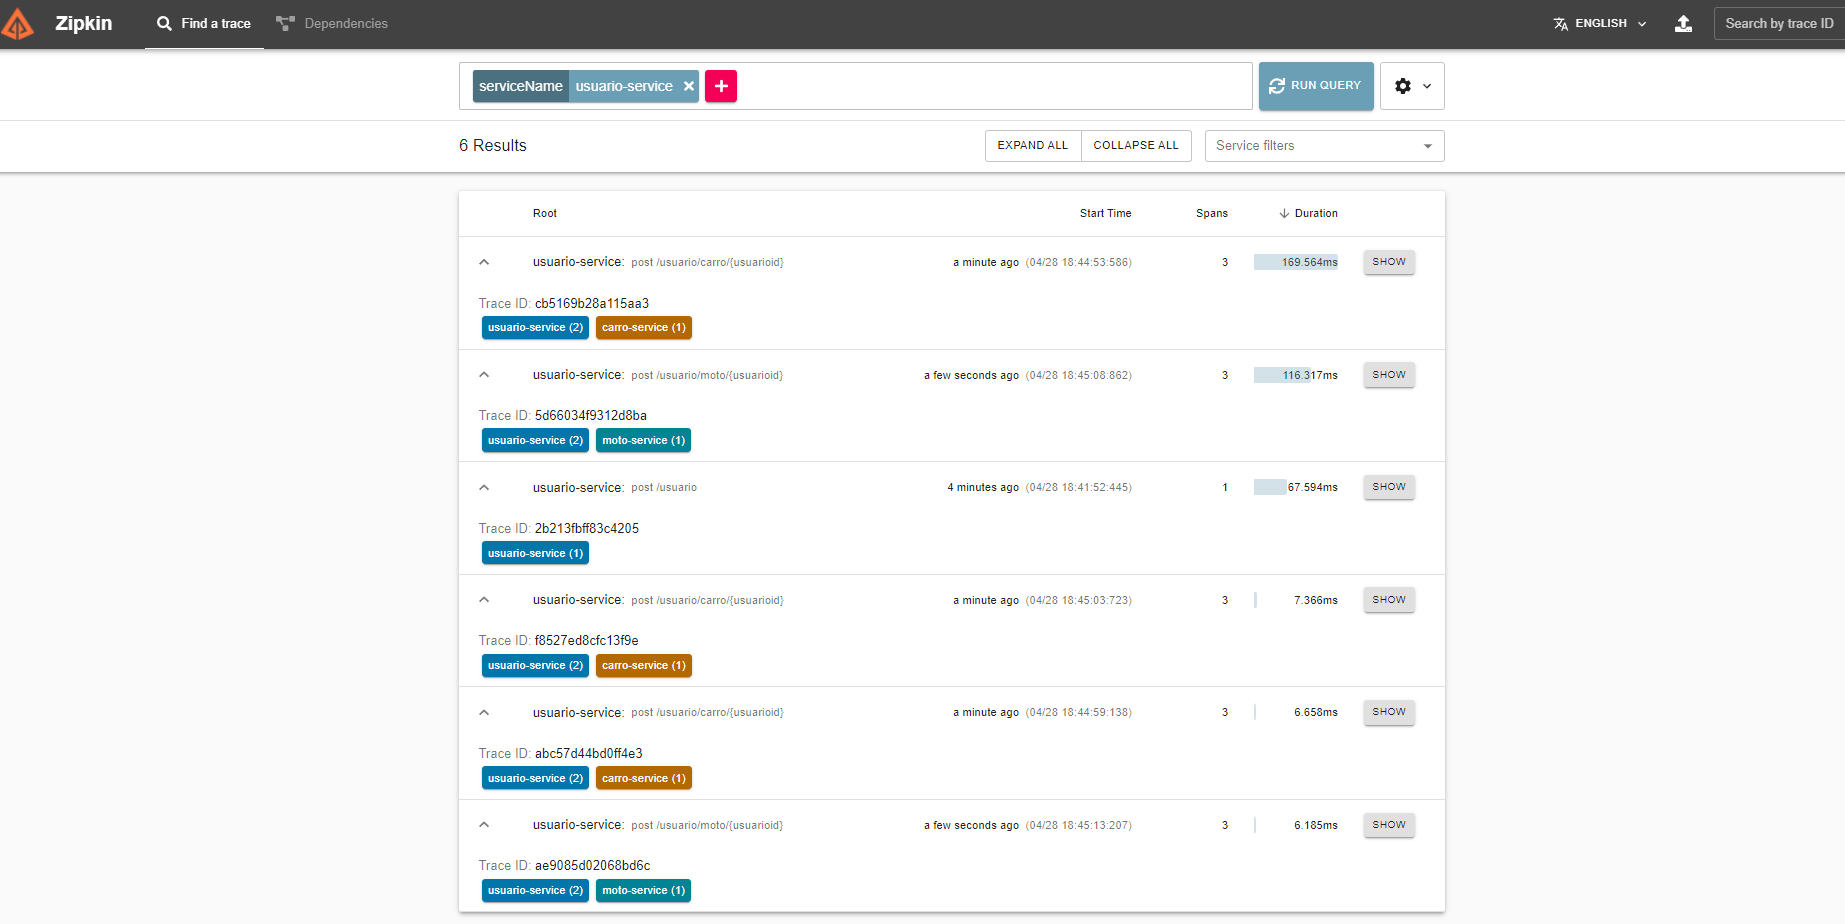Click the pink plus icon to add a query criterion
Viewport: 1845px width, 924px height.
721,86
